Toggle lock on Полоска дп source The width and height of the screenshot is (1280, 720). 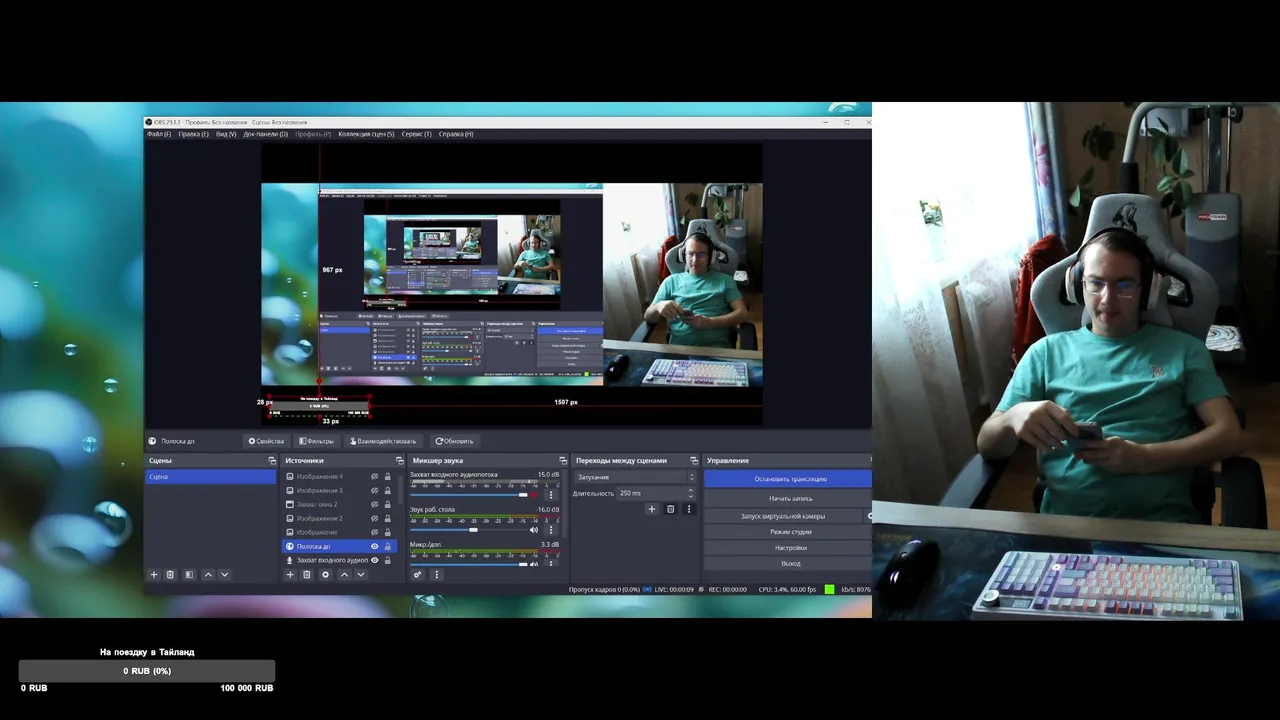[x=388, y=547]
